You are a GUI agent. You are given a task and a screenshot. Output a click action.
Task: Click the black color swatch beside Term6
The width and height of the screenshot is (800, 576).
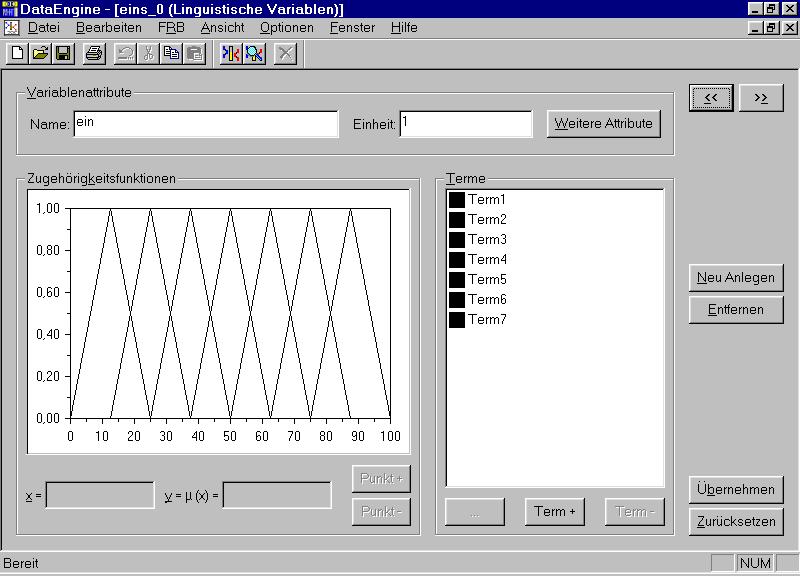click(x=457, y=299)
